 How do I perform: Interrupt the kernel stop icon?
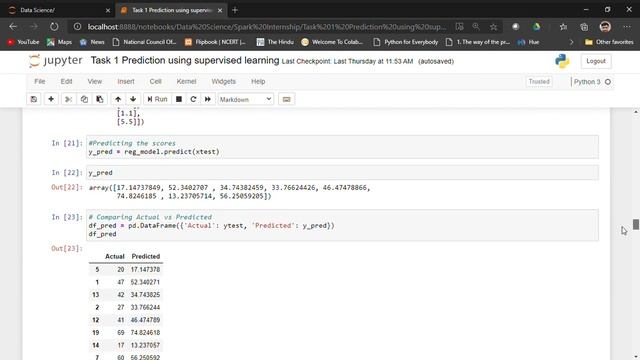tap(179, 99)
